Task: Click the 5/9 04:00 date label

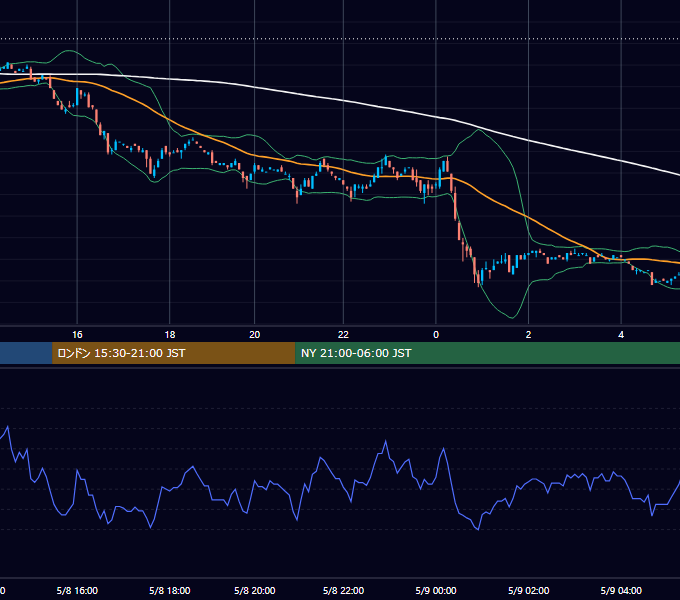Action: 621,590
